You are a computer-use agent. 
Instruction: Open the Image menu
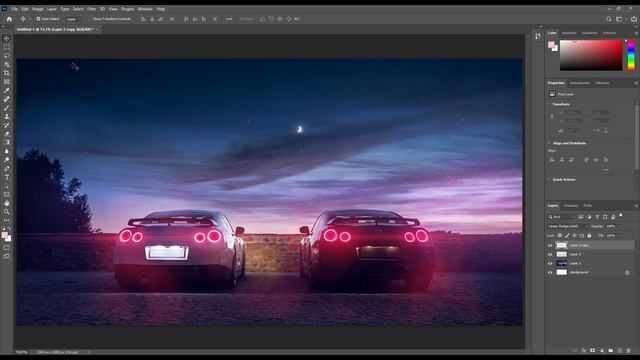tap(38, 9)
